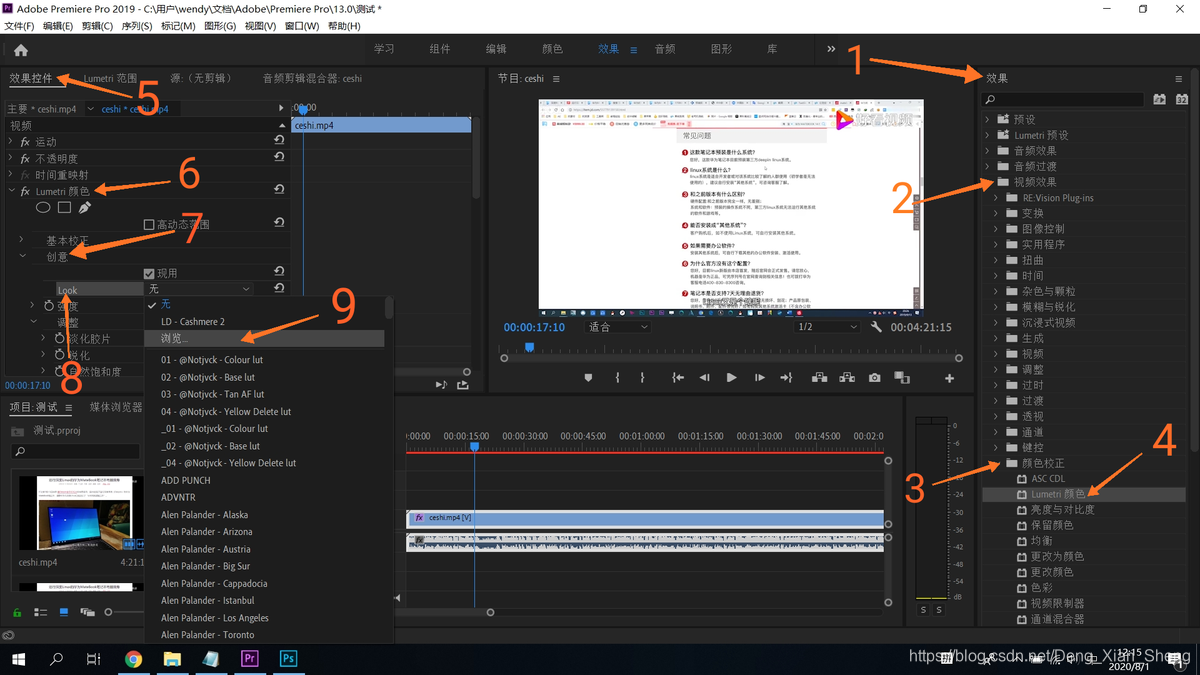The image size is (1200, 675).
Task: Open the 1/2 playback resolution dropdown
Action: pyautogui.click(x=827, y=327)
